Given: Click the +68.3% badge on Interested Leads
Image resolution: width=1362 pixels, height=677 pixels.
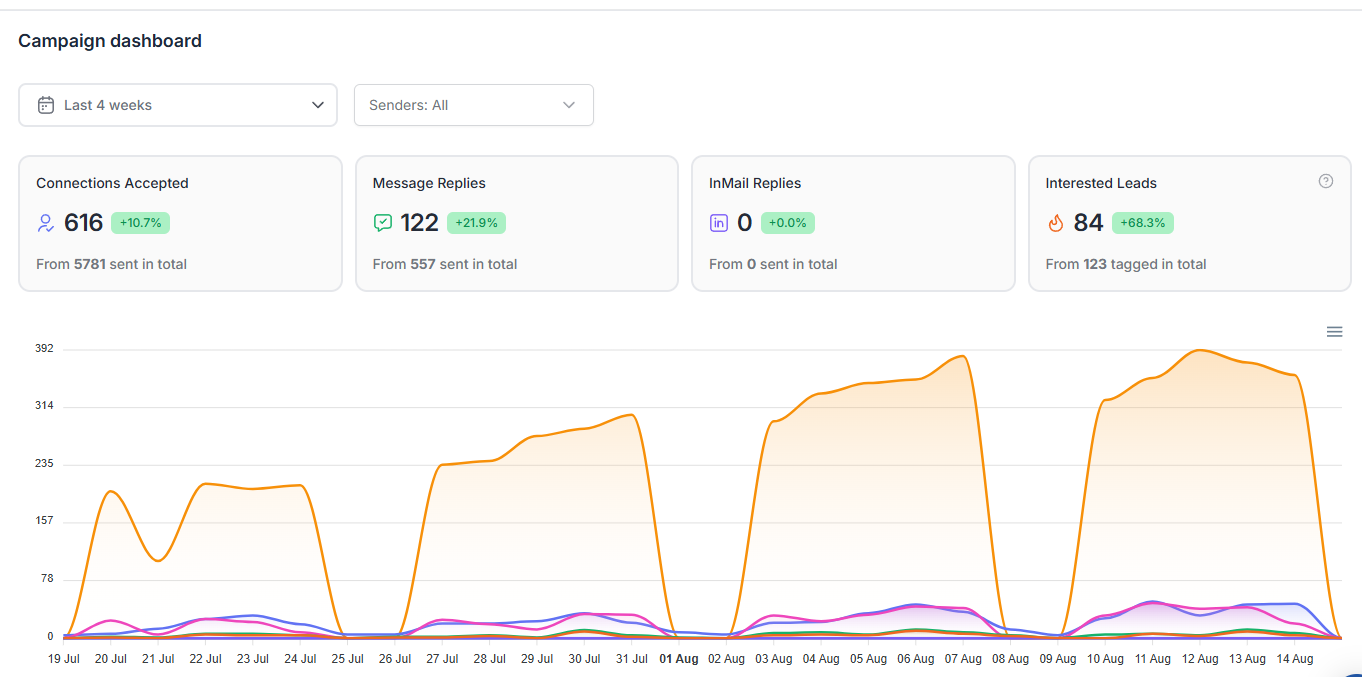Looking at the screenshot, I should click(x=1144, y=223).
